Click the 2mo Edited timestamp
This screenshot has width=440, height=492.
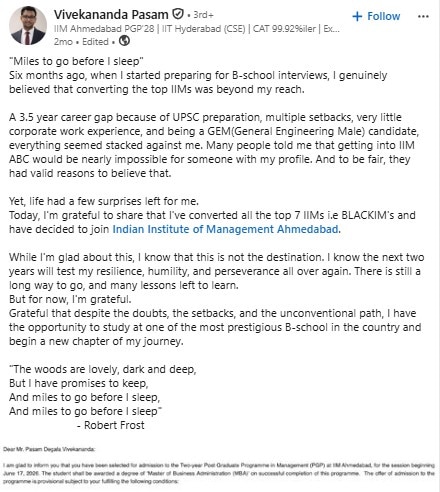coord(81,42)
